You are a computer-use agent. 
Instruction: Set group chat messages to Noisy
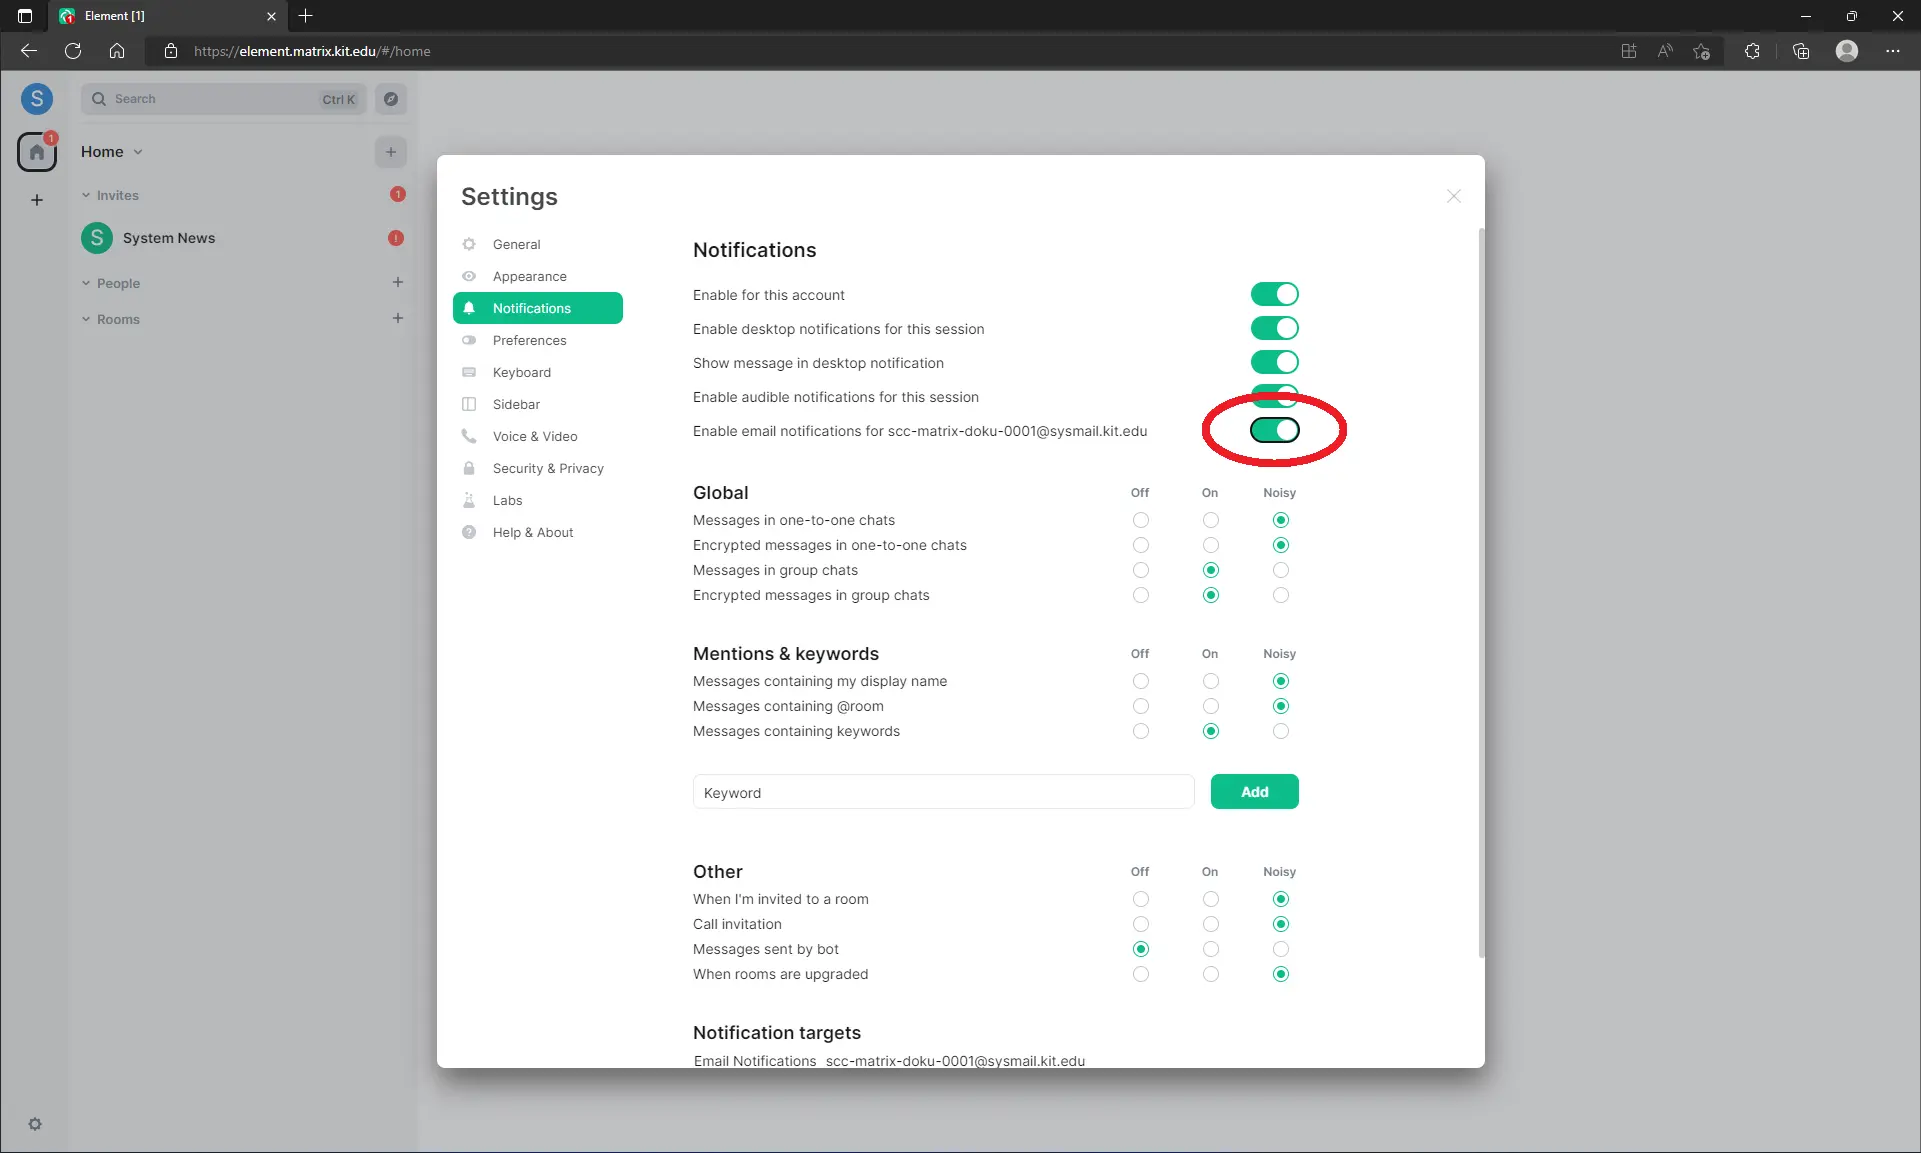tap(1280, 570)
